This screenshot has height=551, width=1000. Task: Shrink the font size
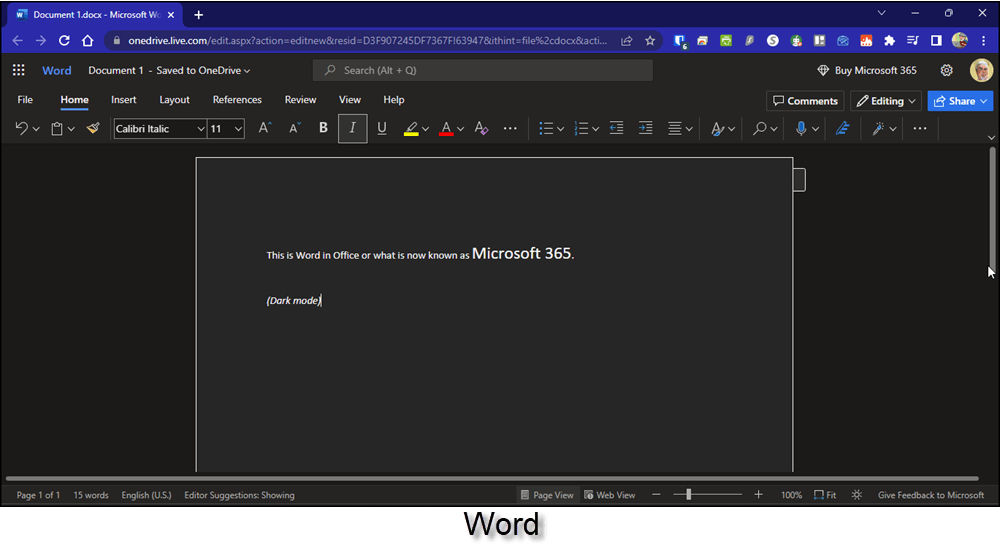[294, 128]
